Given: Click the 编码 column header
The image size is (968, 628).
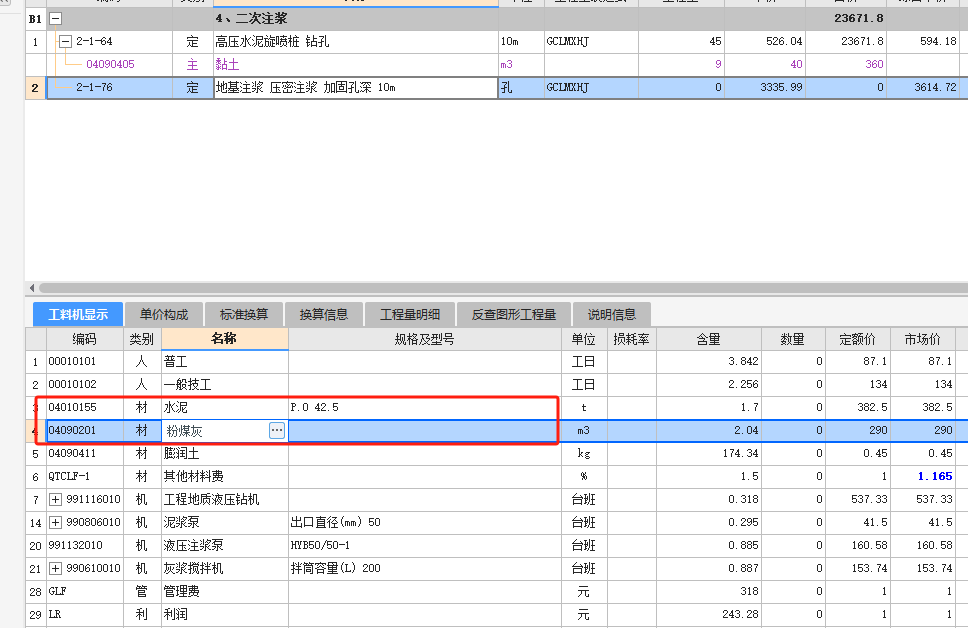Looking at the screenshot, I should point(85,339).
